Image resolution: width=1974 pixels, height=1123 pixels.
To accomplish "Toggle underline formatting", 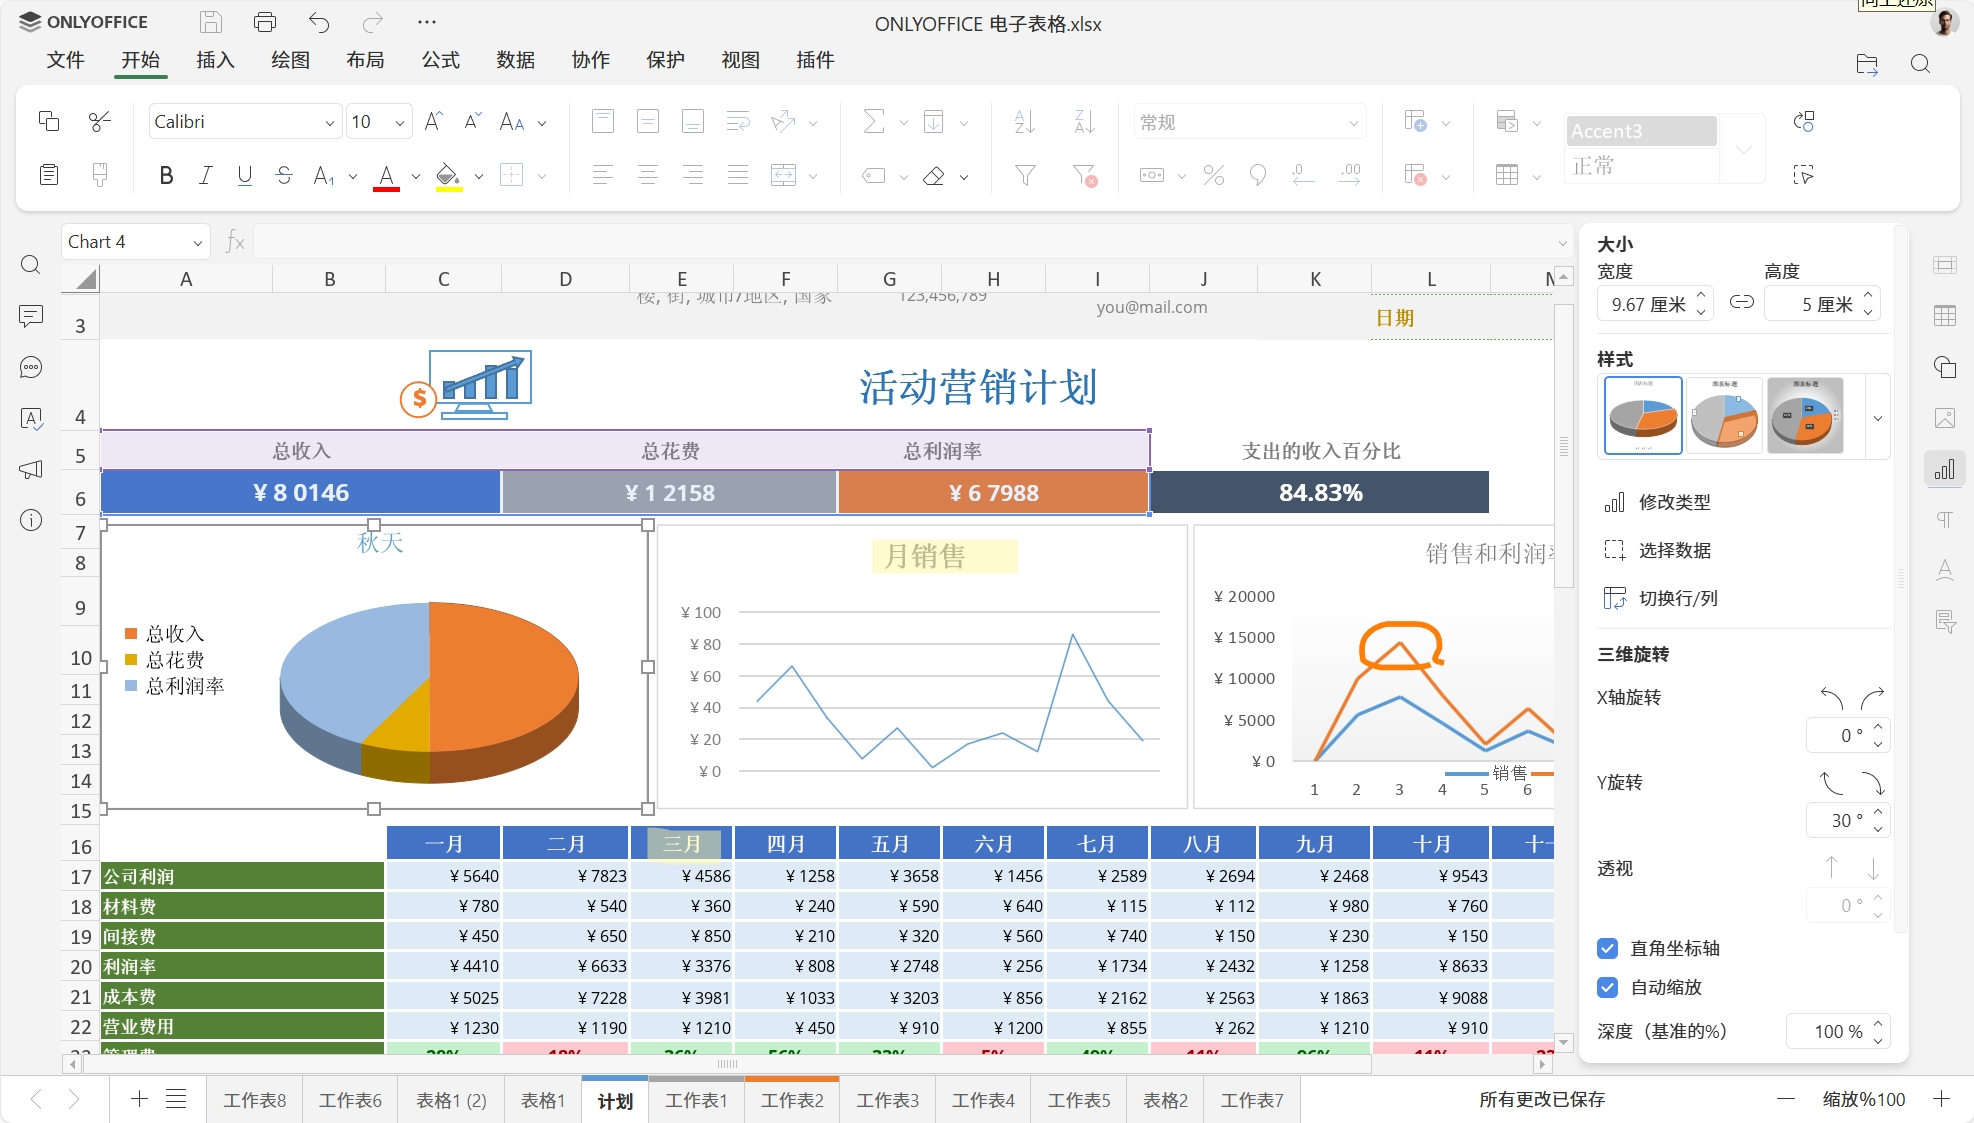I will pos(244,176).
